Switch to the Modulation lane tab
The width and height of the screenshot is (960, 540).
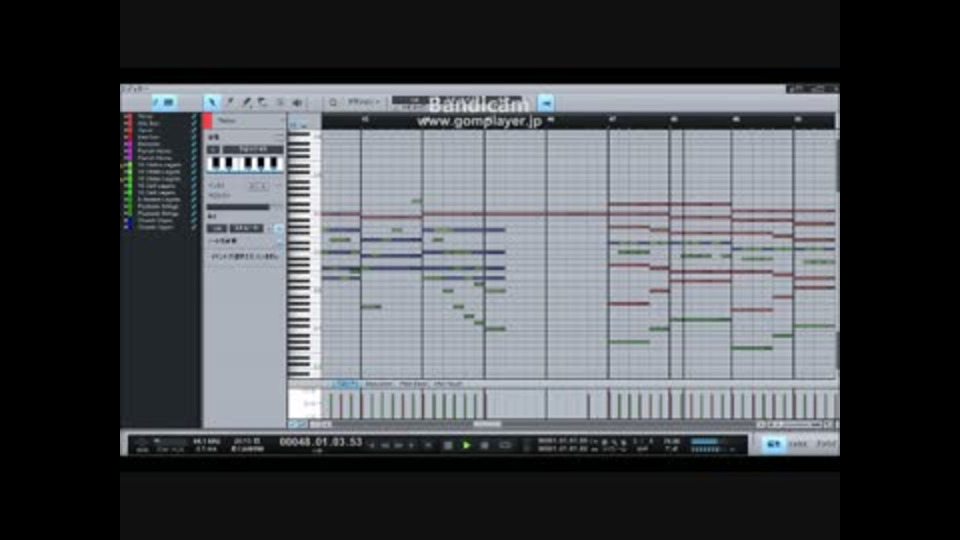(378, 384)
